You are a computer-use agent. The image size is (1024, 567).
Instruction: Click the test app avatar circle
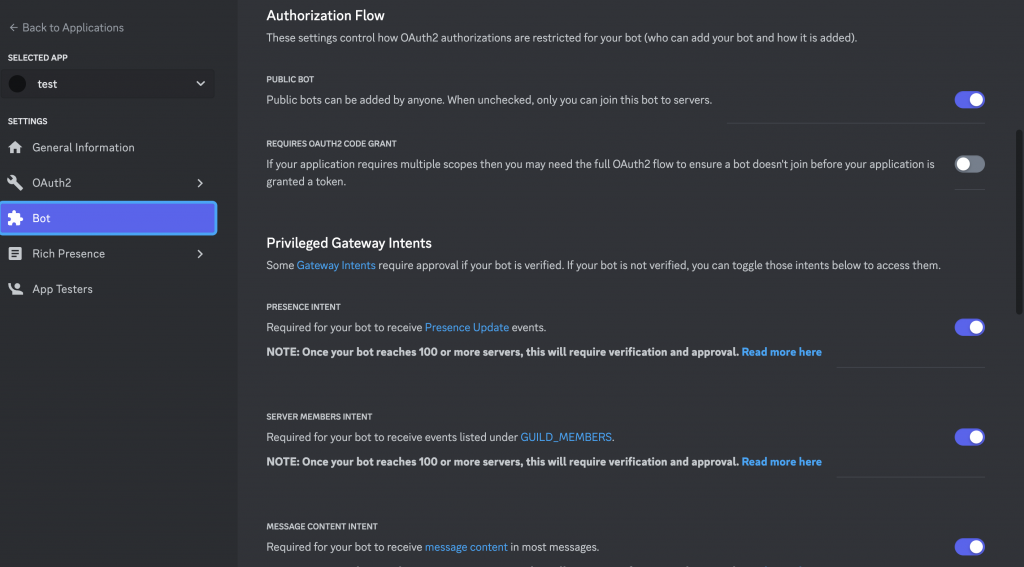[x=17, y=84]
